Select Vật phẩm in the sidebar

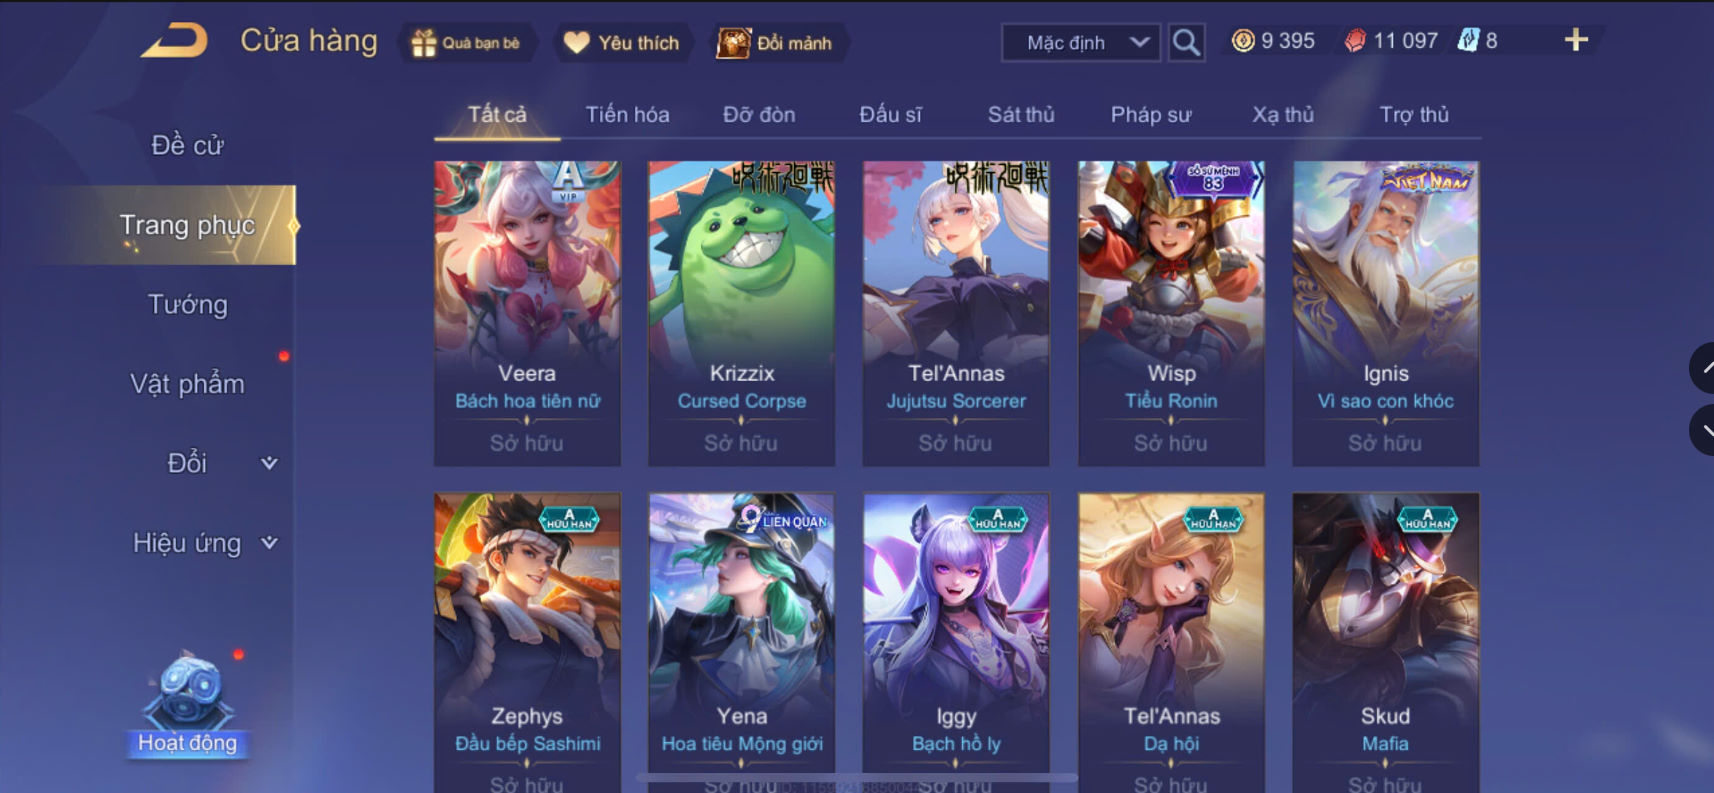pos(188,384)
